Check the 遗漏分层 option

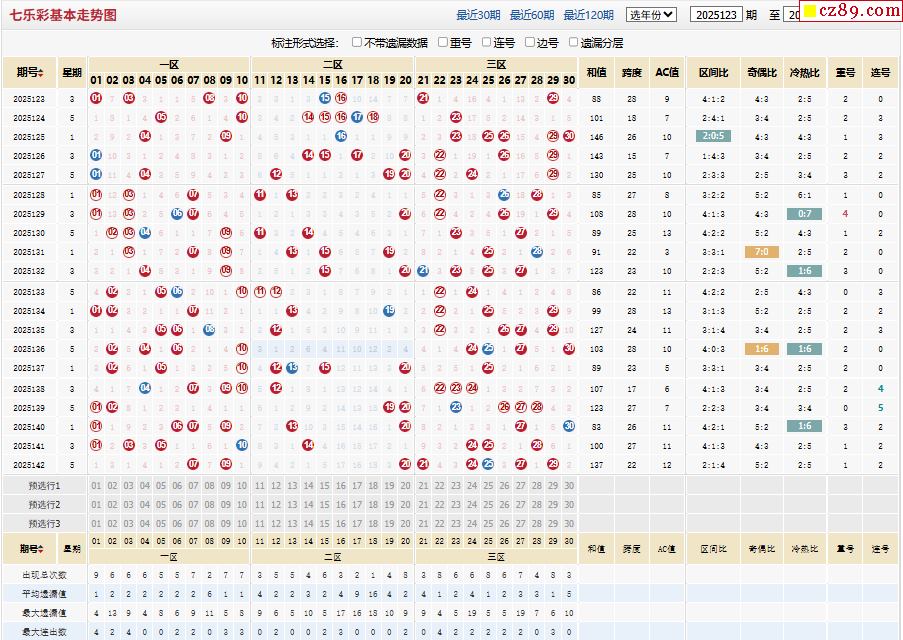574,42
